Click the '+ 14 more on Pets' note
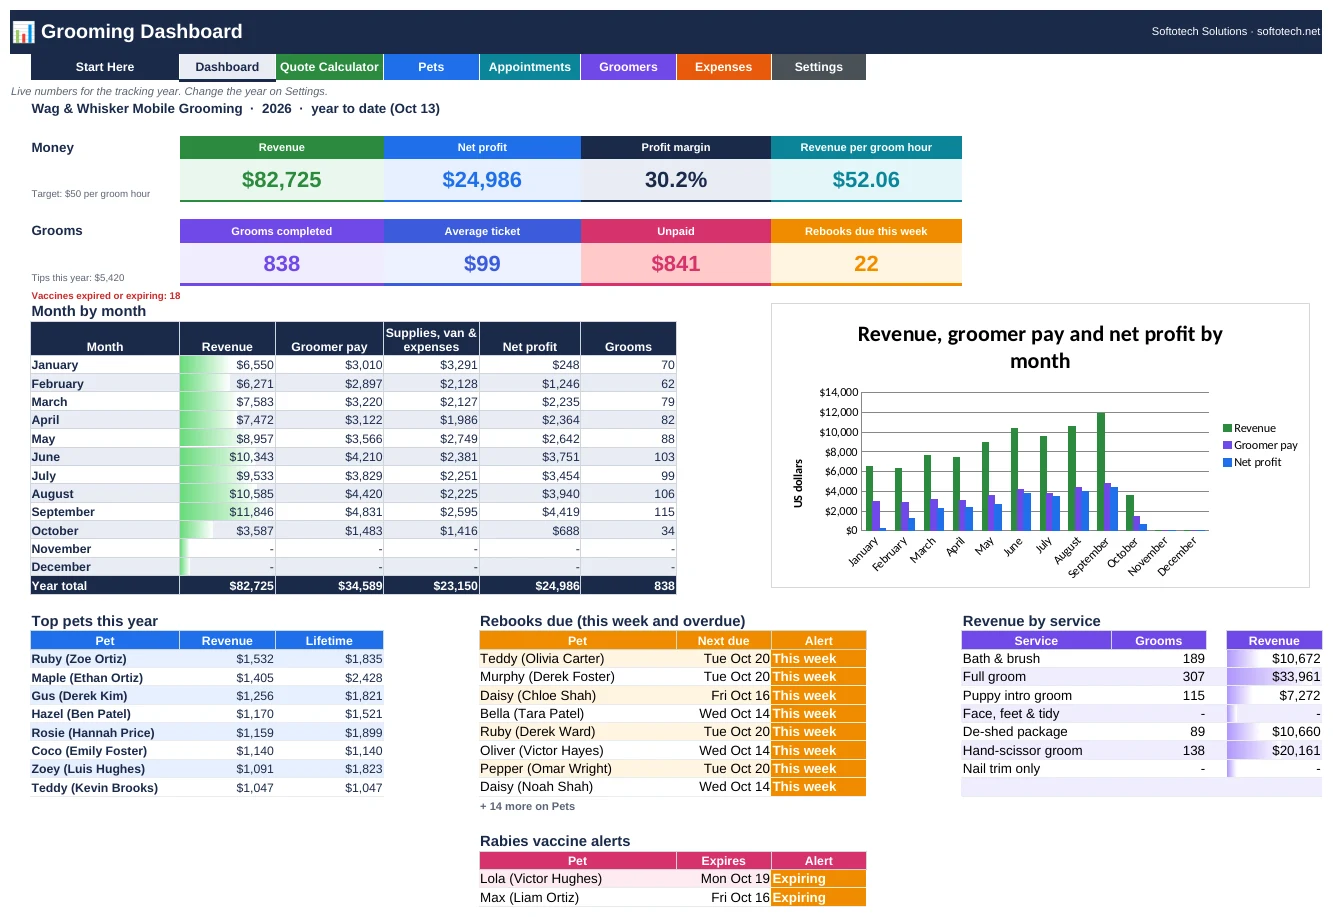 click(x=527, y=806)
